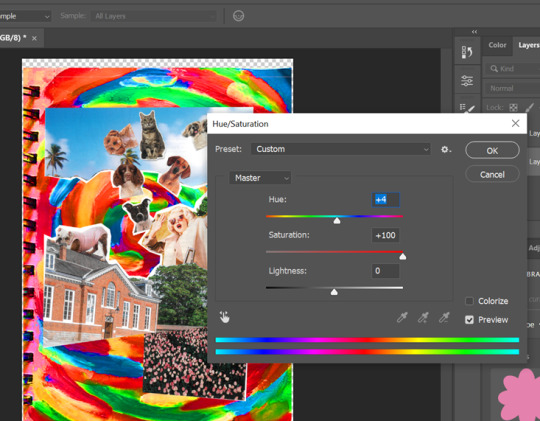Screen dimensions: 540x421
Task: Open the Normal blend mode dropdown
Action: (511, 89)
